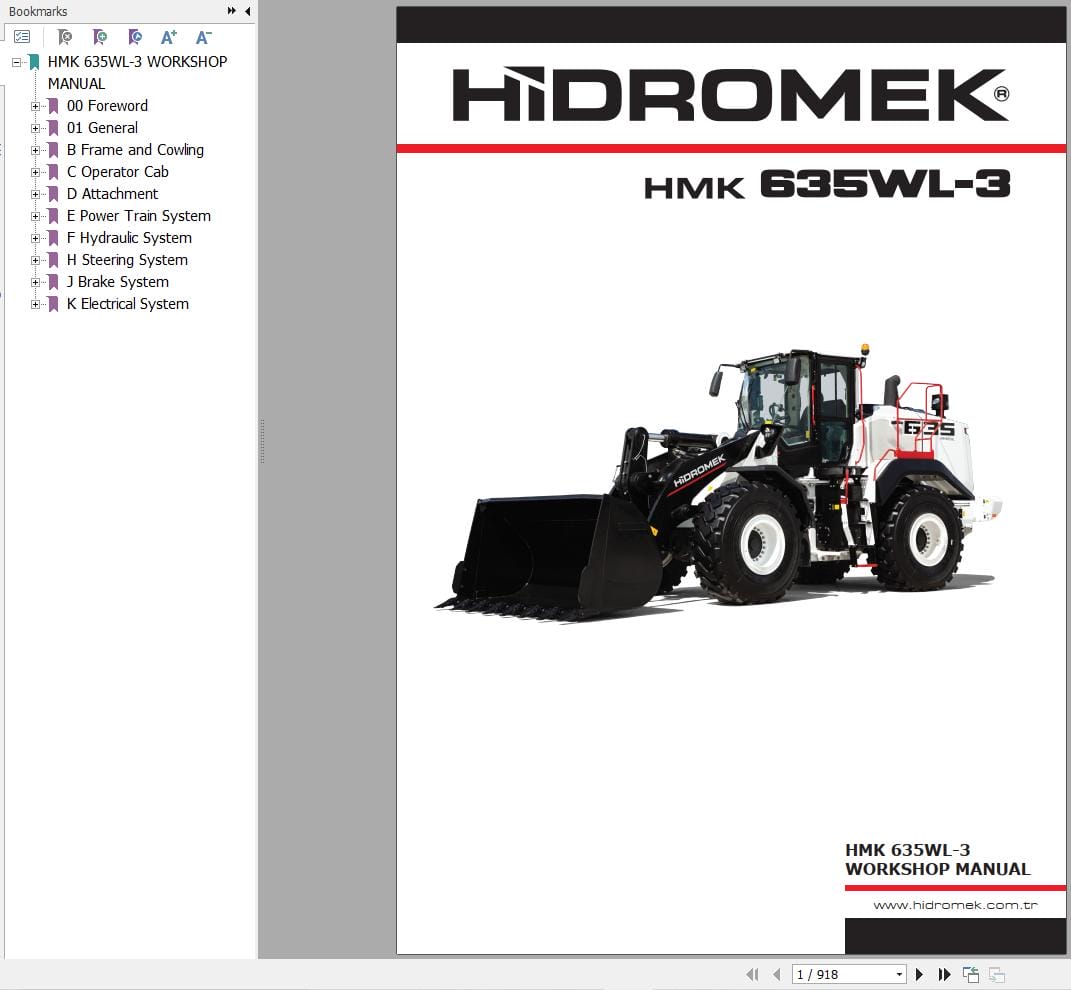Go to J Brake System section
Screen dimensions: 1071x990
coord(117,281)
